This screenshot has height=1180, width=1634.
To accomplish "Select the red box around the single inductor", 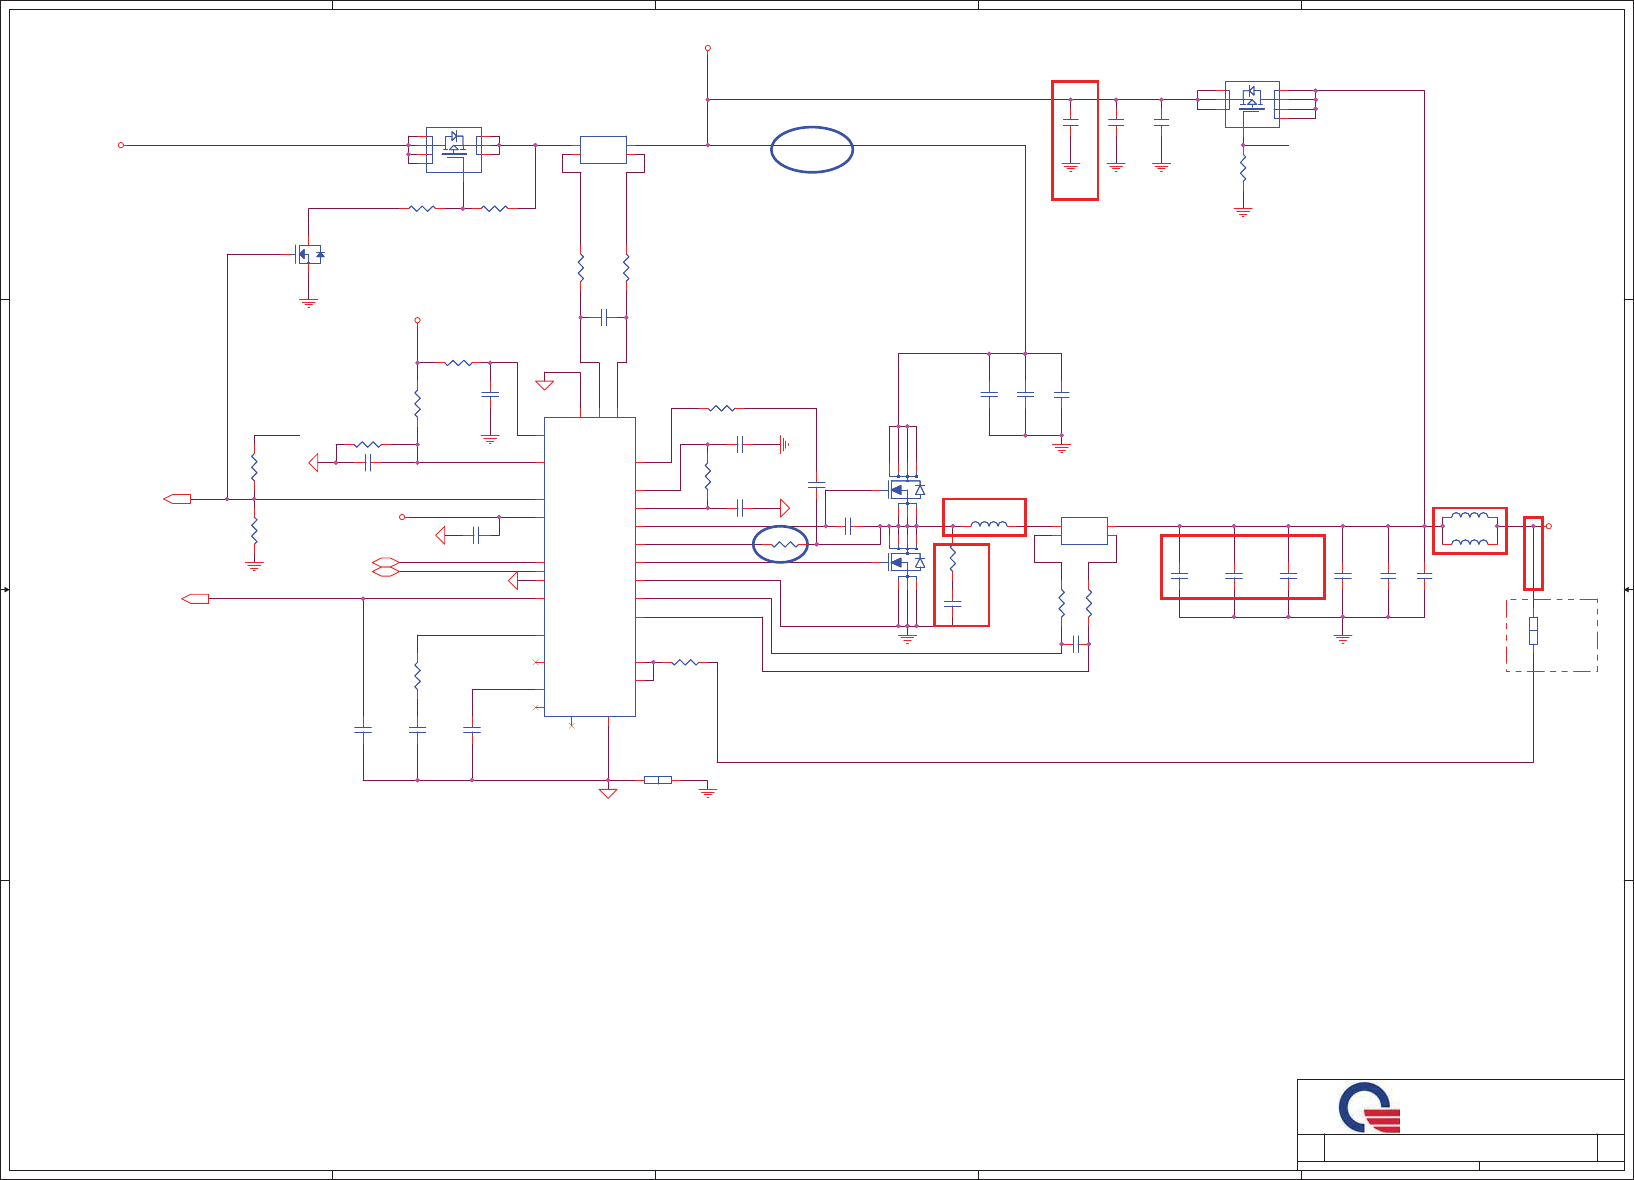I will click(984, 517).
